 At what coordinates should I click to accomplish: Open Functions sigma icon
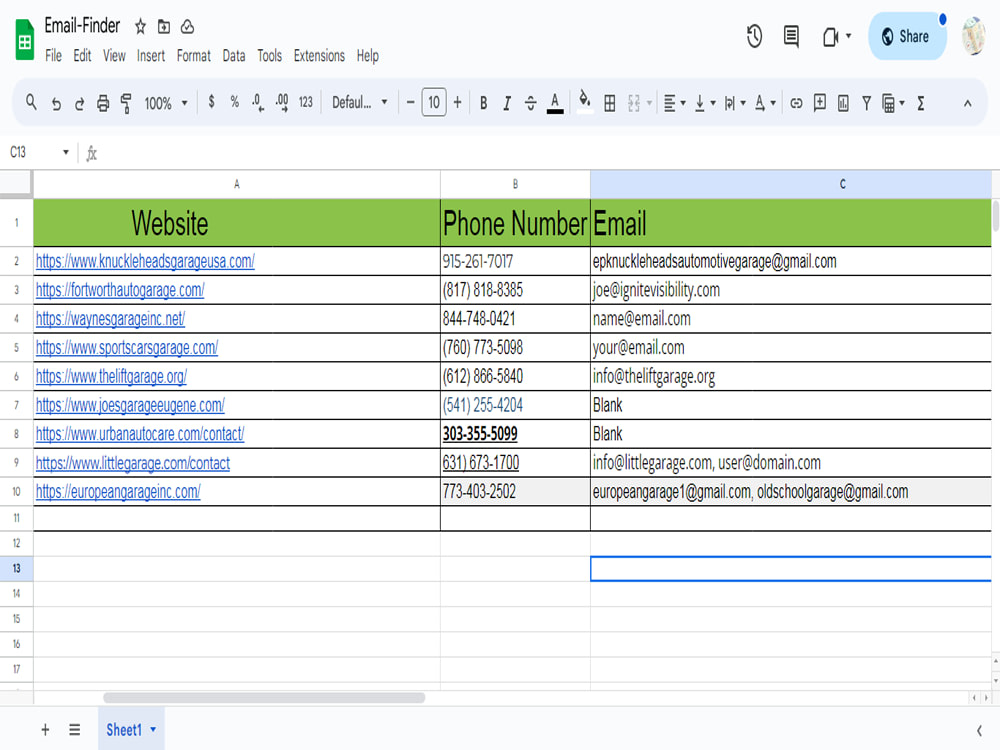tap(921, 103)
